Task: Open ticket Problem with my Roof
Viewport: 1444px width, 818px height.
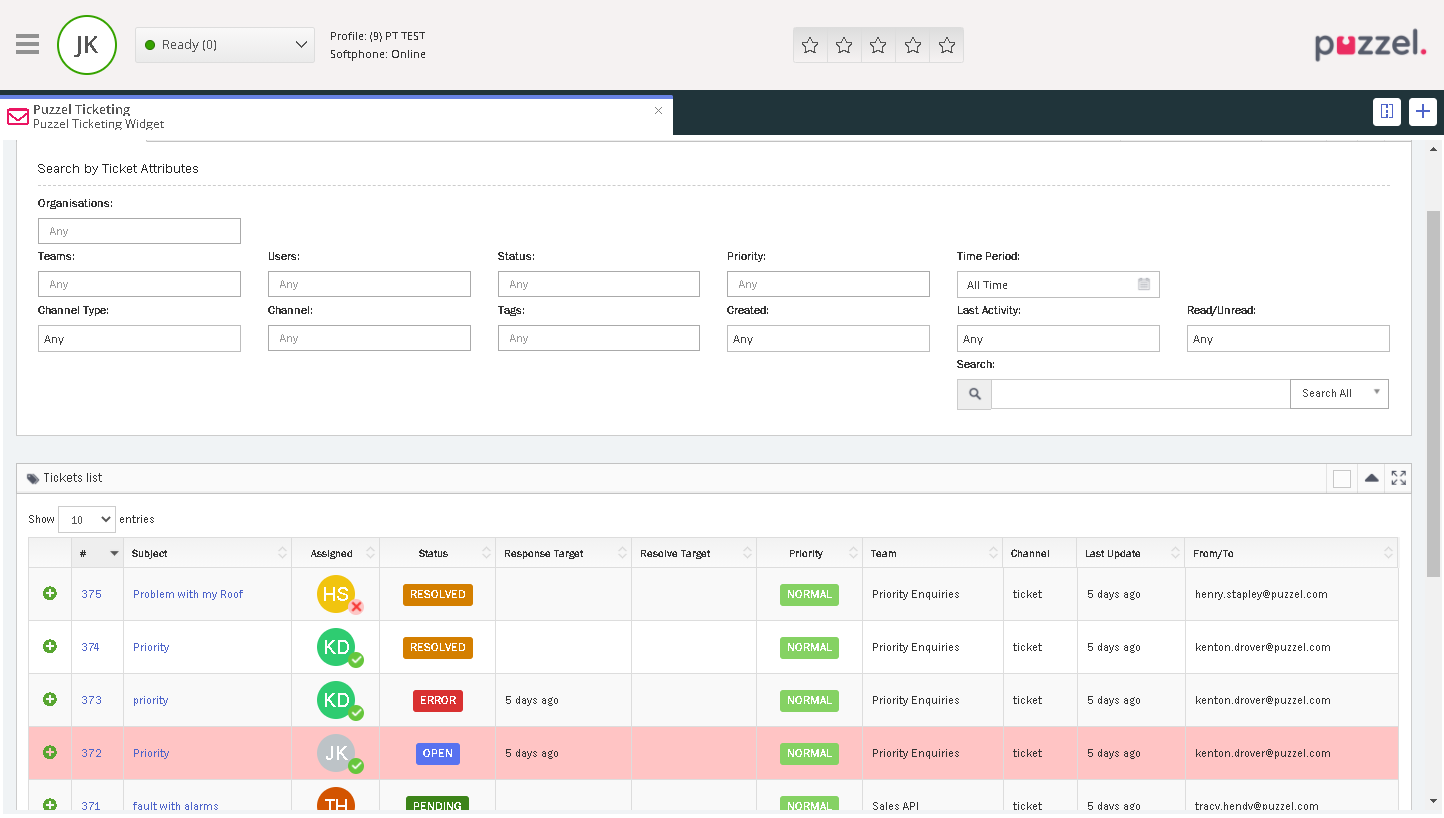Action: (x=188, y=594)
